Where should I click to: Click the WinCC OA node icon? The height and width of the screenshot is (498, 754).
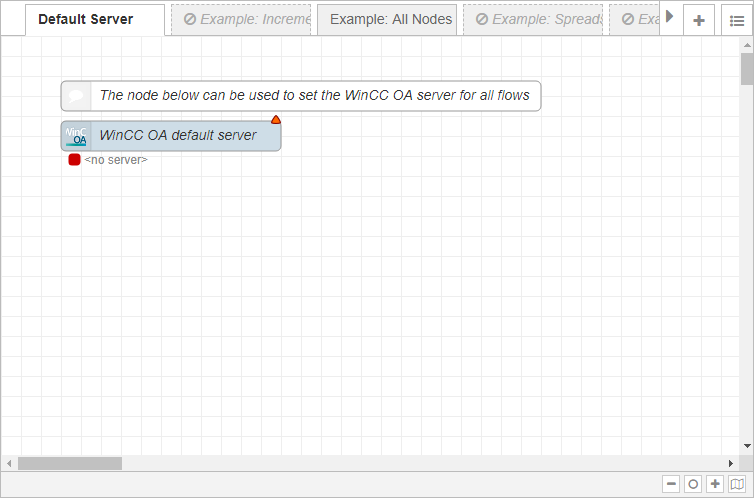pos(76,136)
